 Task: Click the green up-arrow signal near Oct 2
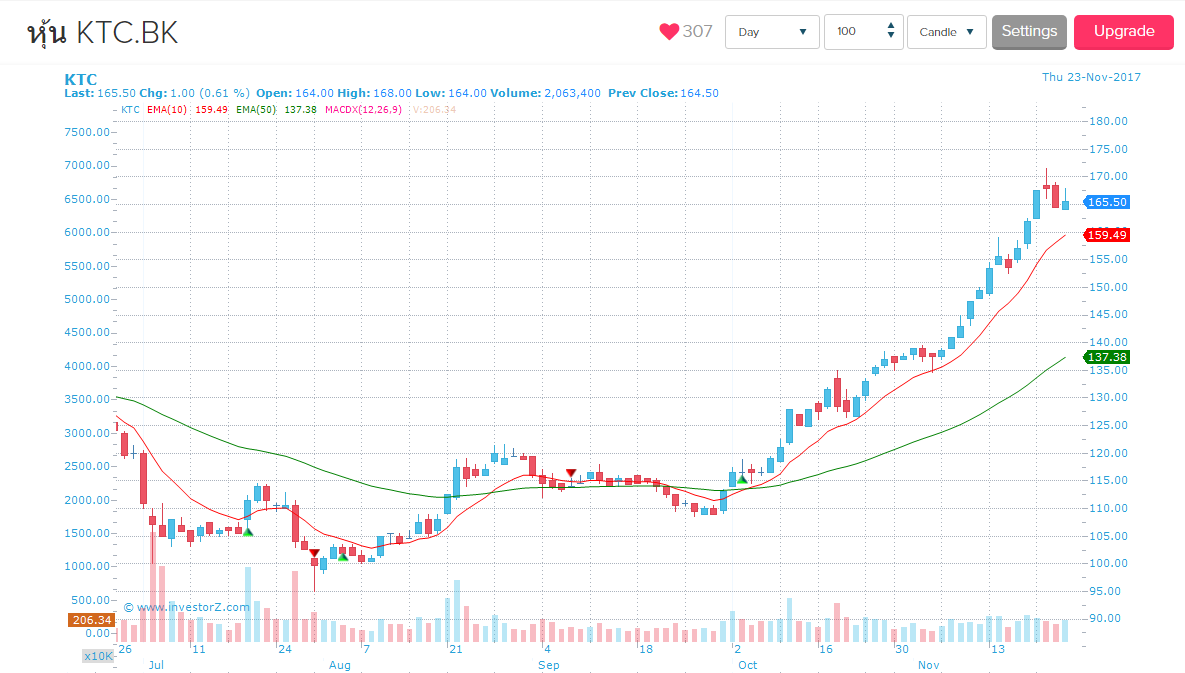coord(742,479)
